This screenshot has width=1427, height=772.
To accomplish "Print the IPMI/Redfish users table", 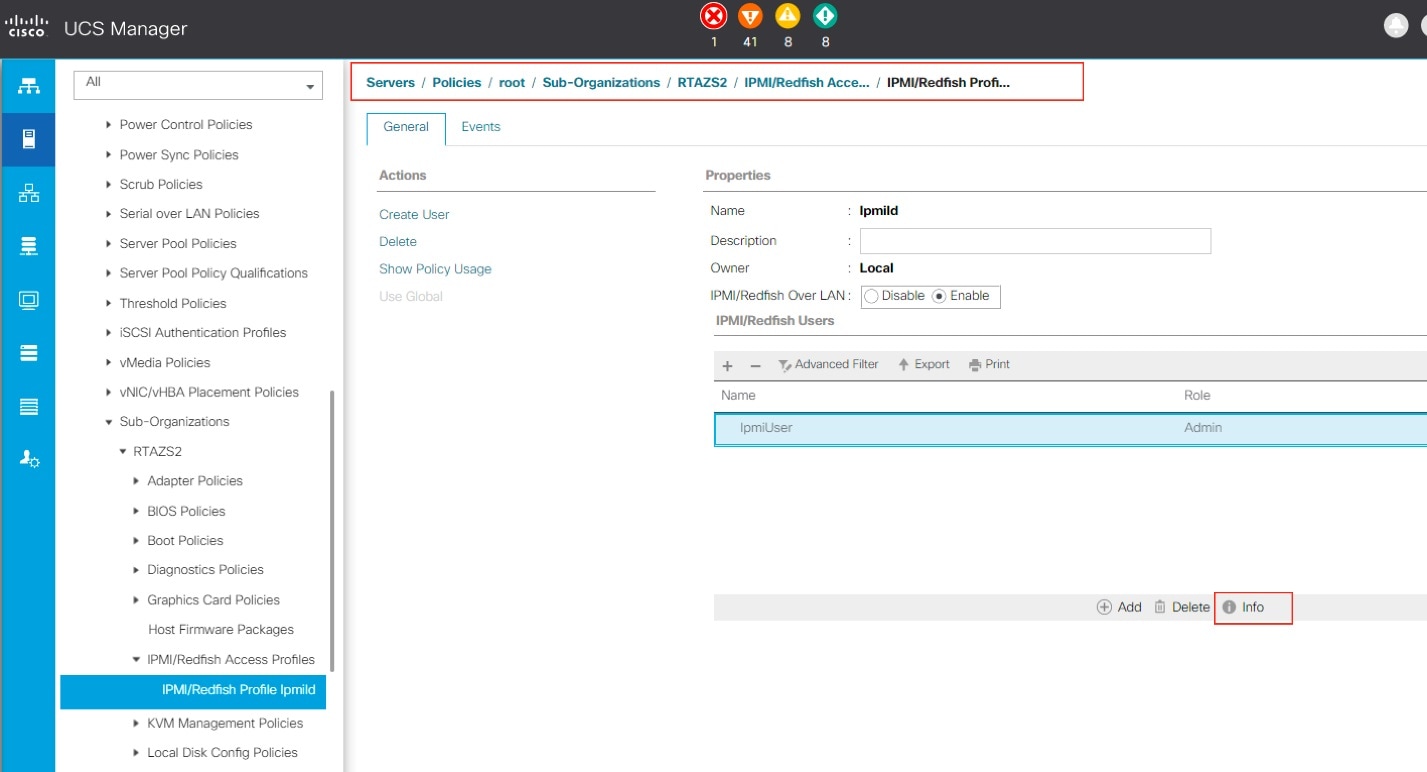I will (x=989, y=365).
